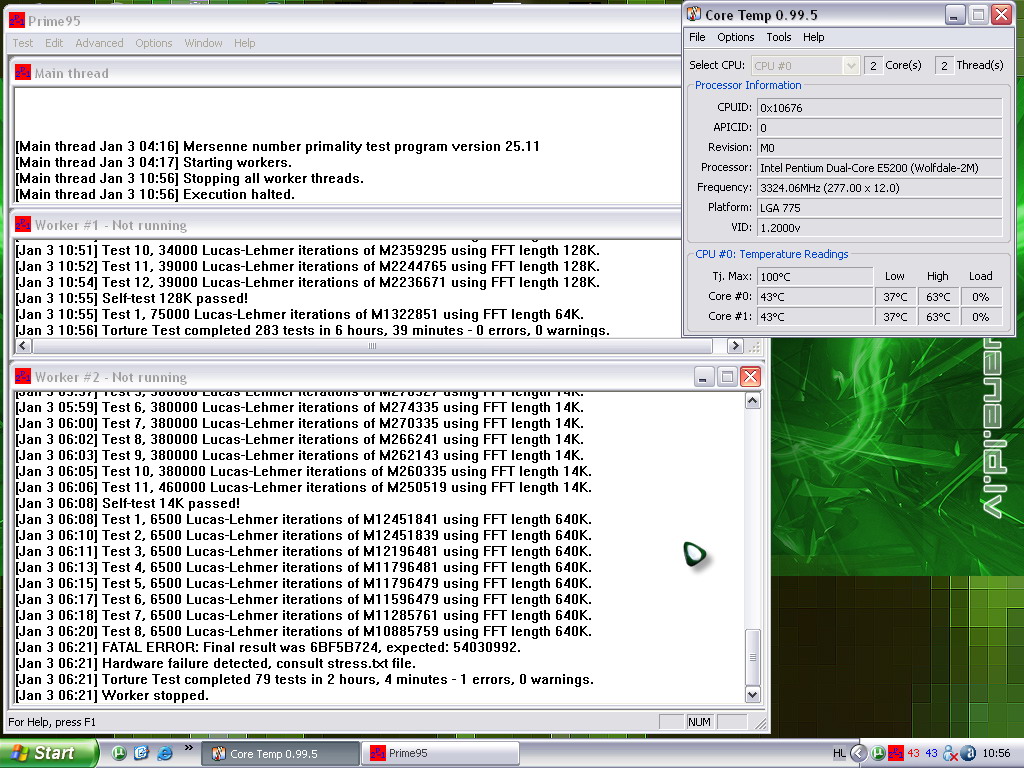
Task: Click blue 43 Core Temp tray icon
Action: (931, 754)
